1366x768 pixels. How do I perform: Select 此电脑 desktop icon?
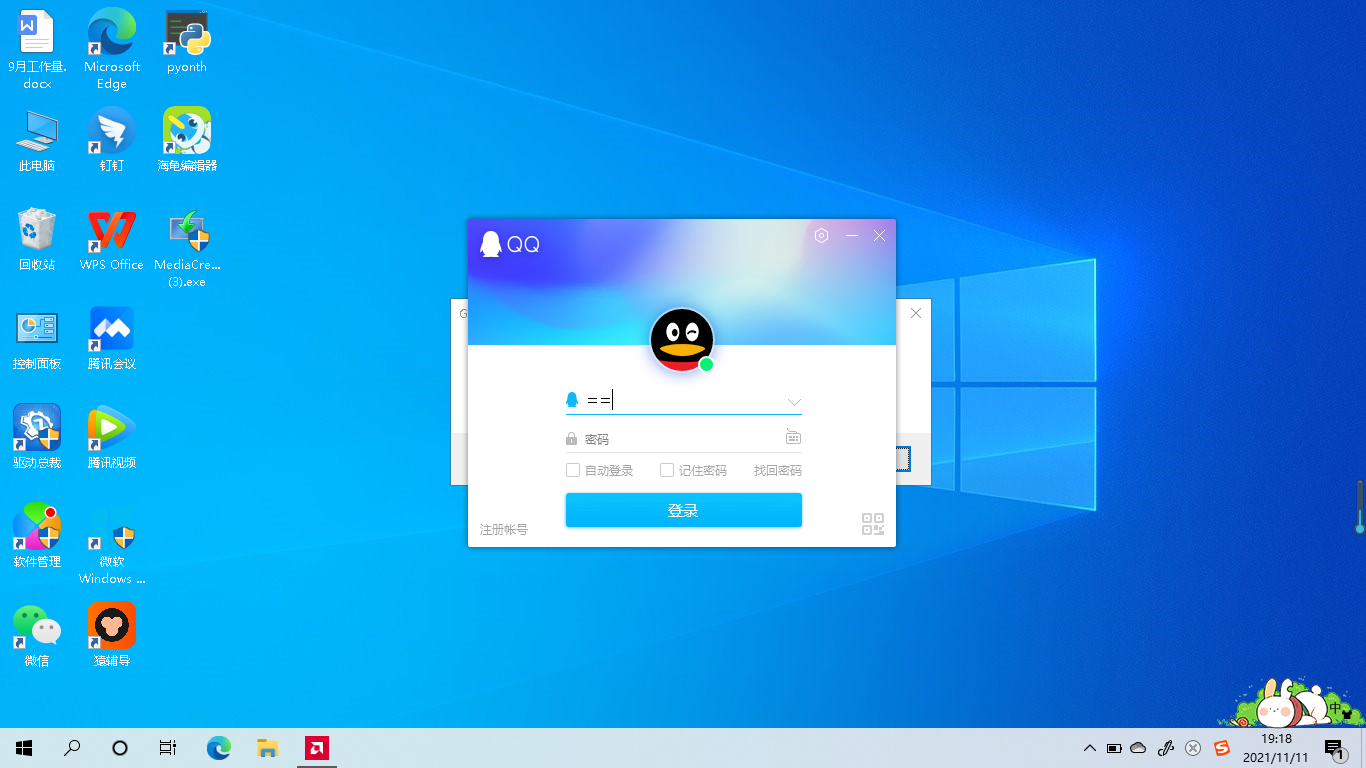37,140
